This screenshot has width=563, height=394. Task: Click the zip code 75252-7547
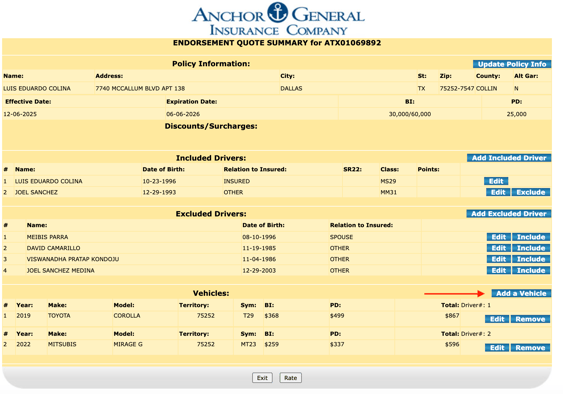pyautogui.click(x=457, y=88)
